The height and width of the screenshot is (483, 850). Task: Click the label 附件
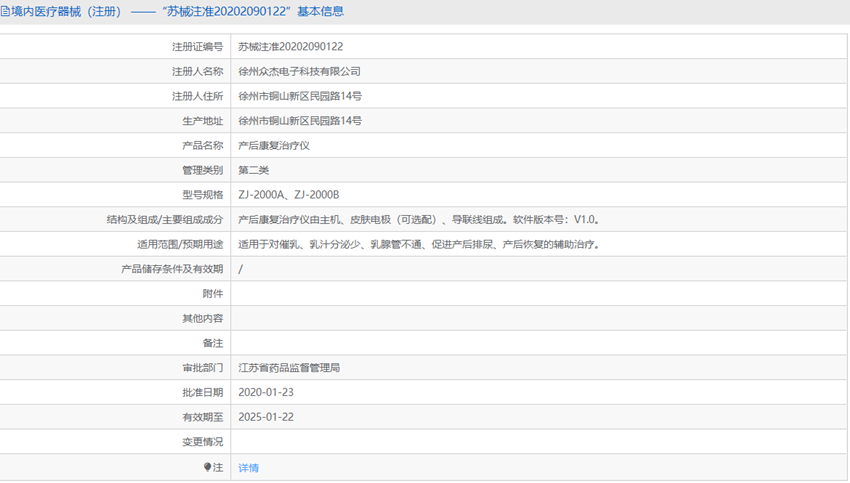pyautogui.click(x=212, y=294)
